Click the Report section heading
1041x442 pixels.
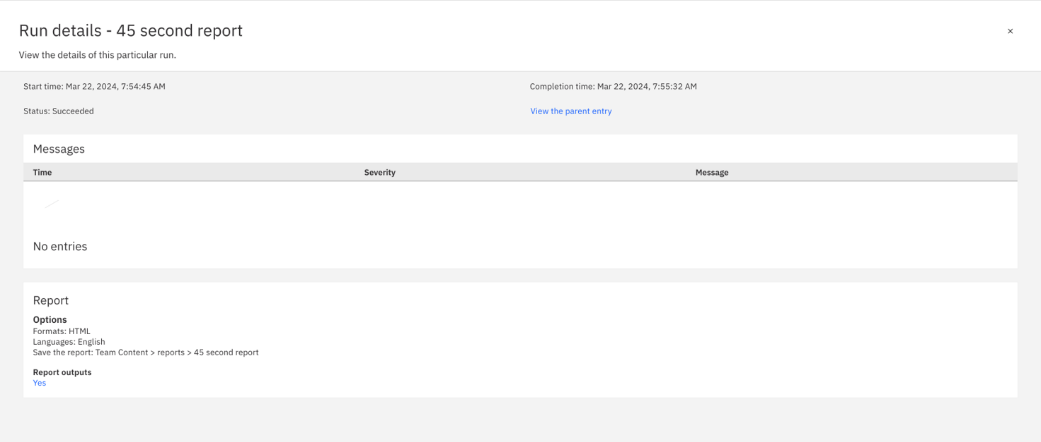point(50,301)
